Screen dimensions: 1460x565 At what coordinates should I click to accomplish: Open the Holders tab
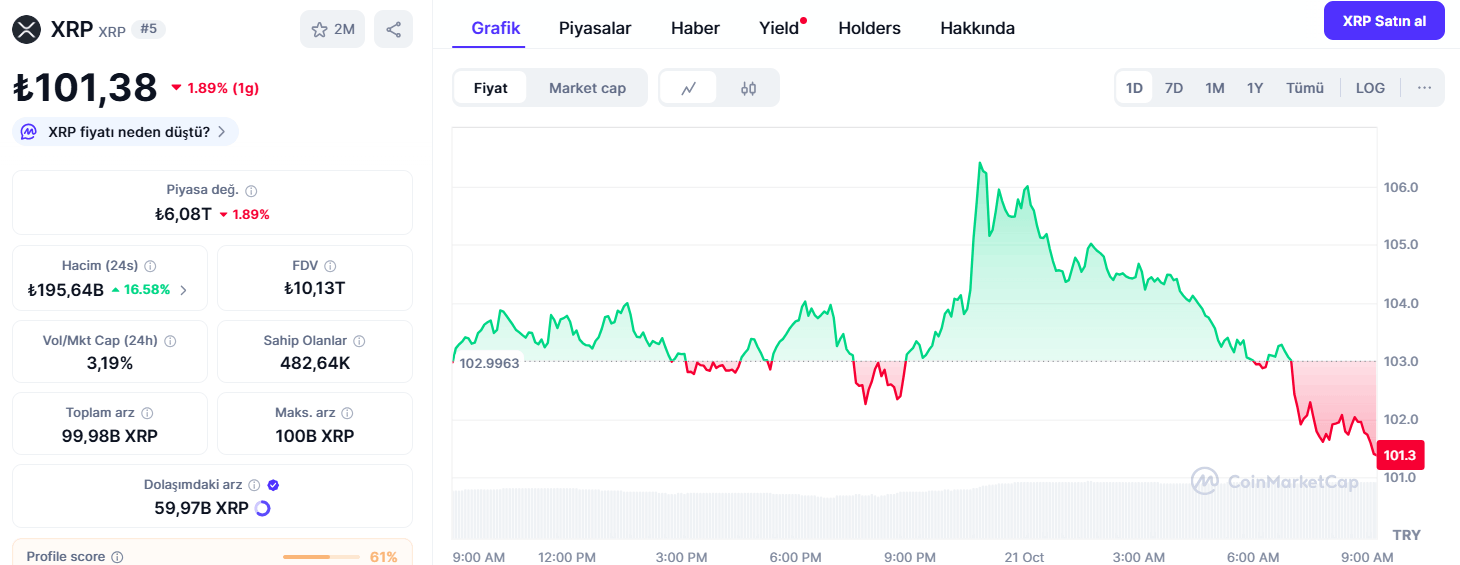(x=869, y=28)
